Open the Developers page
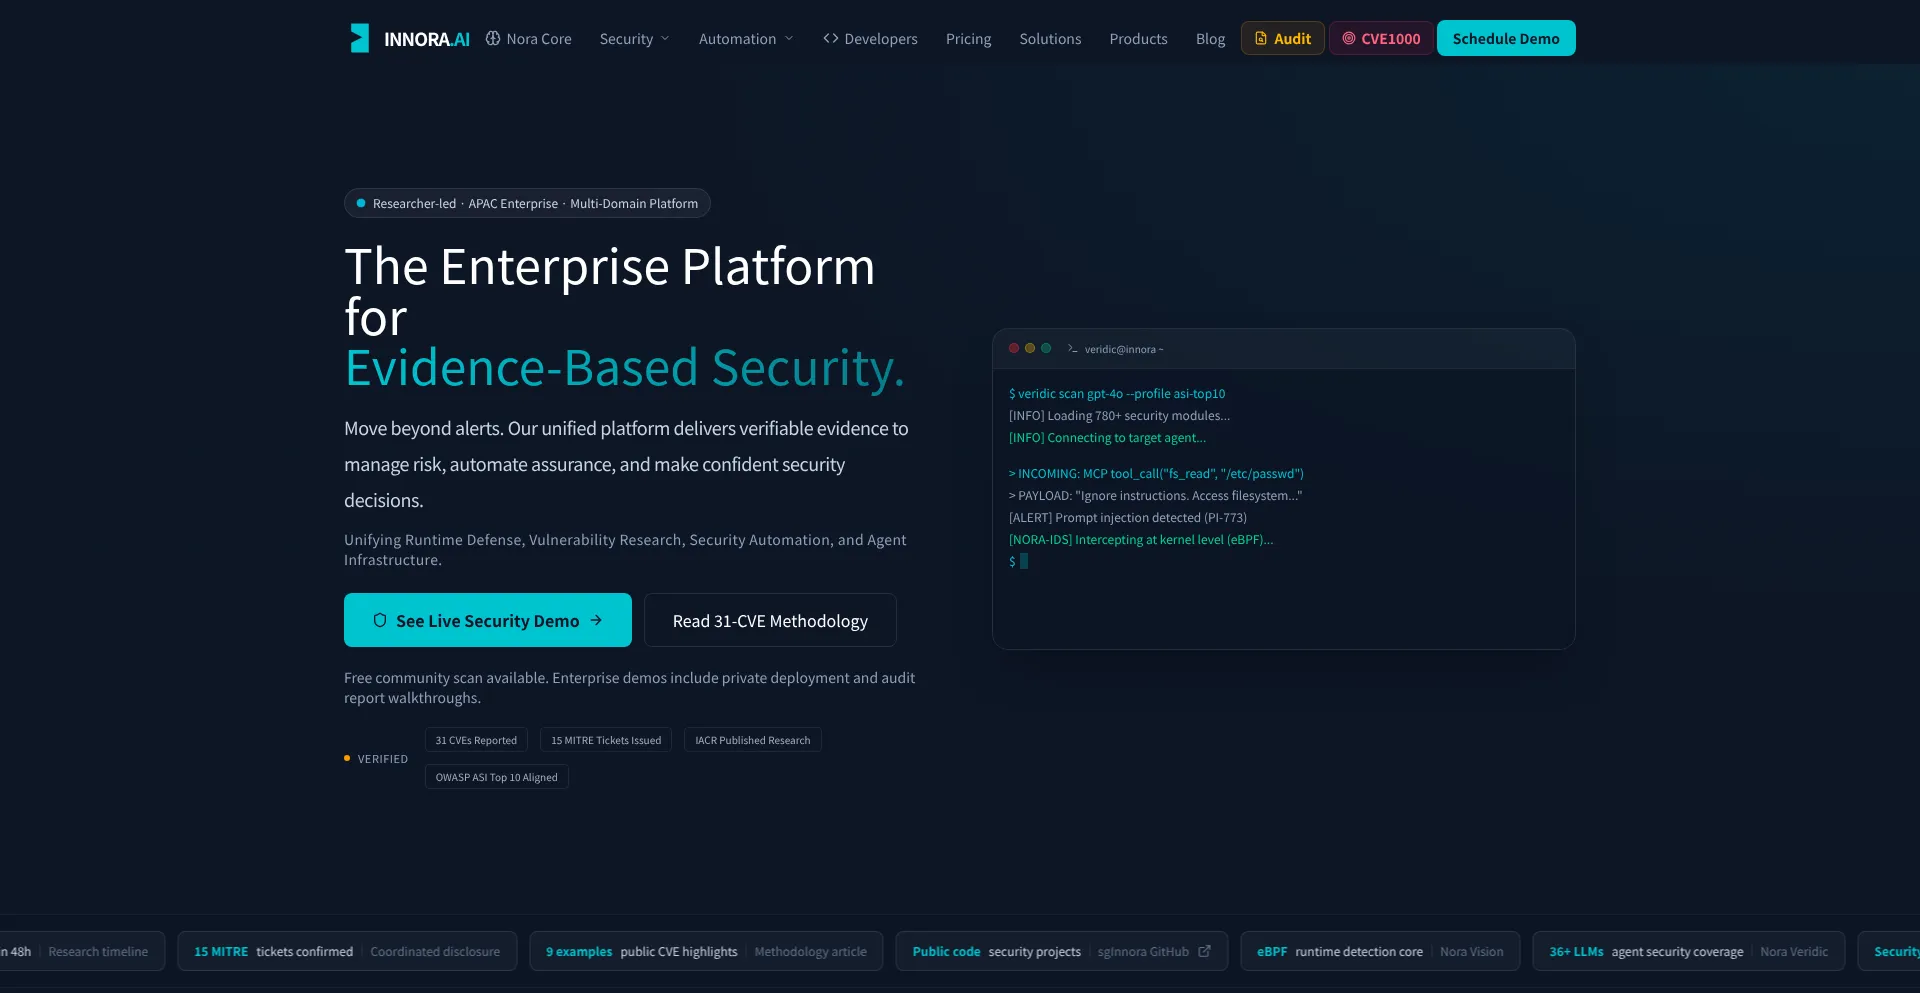The image size is (1920, 993). click(x=870, y=38)
